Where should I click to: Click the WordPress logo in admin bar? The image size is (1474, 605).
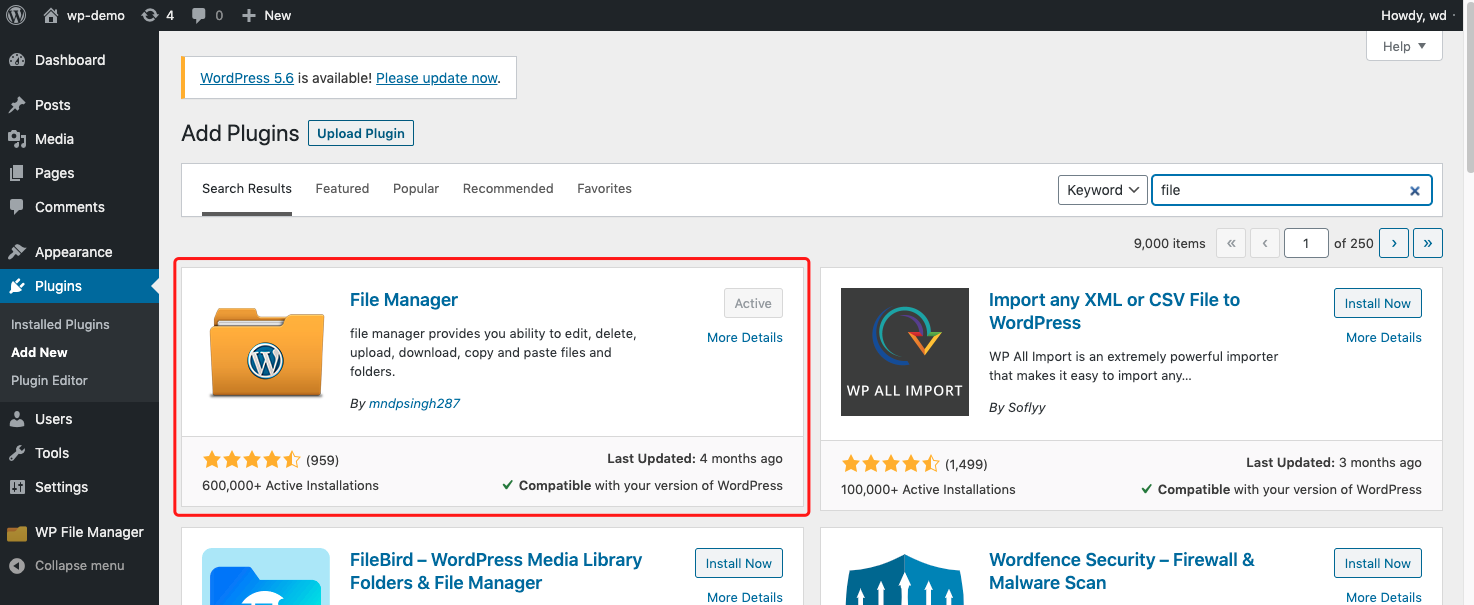click(x=16, y=15)
